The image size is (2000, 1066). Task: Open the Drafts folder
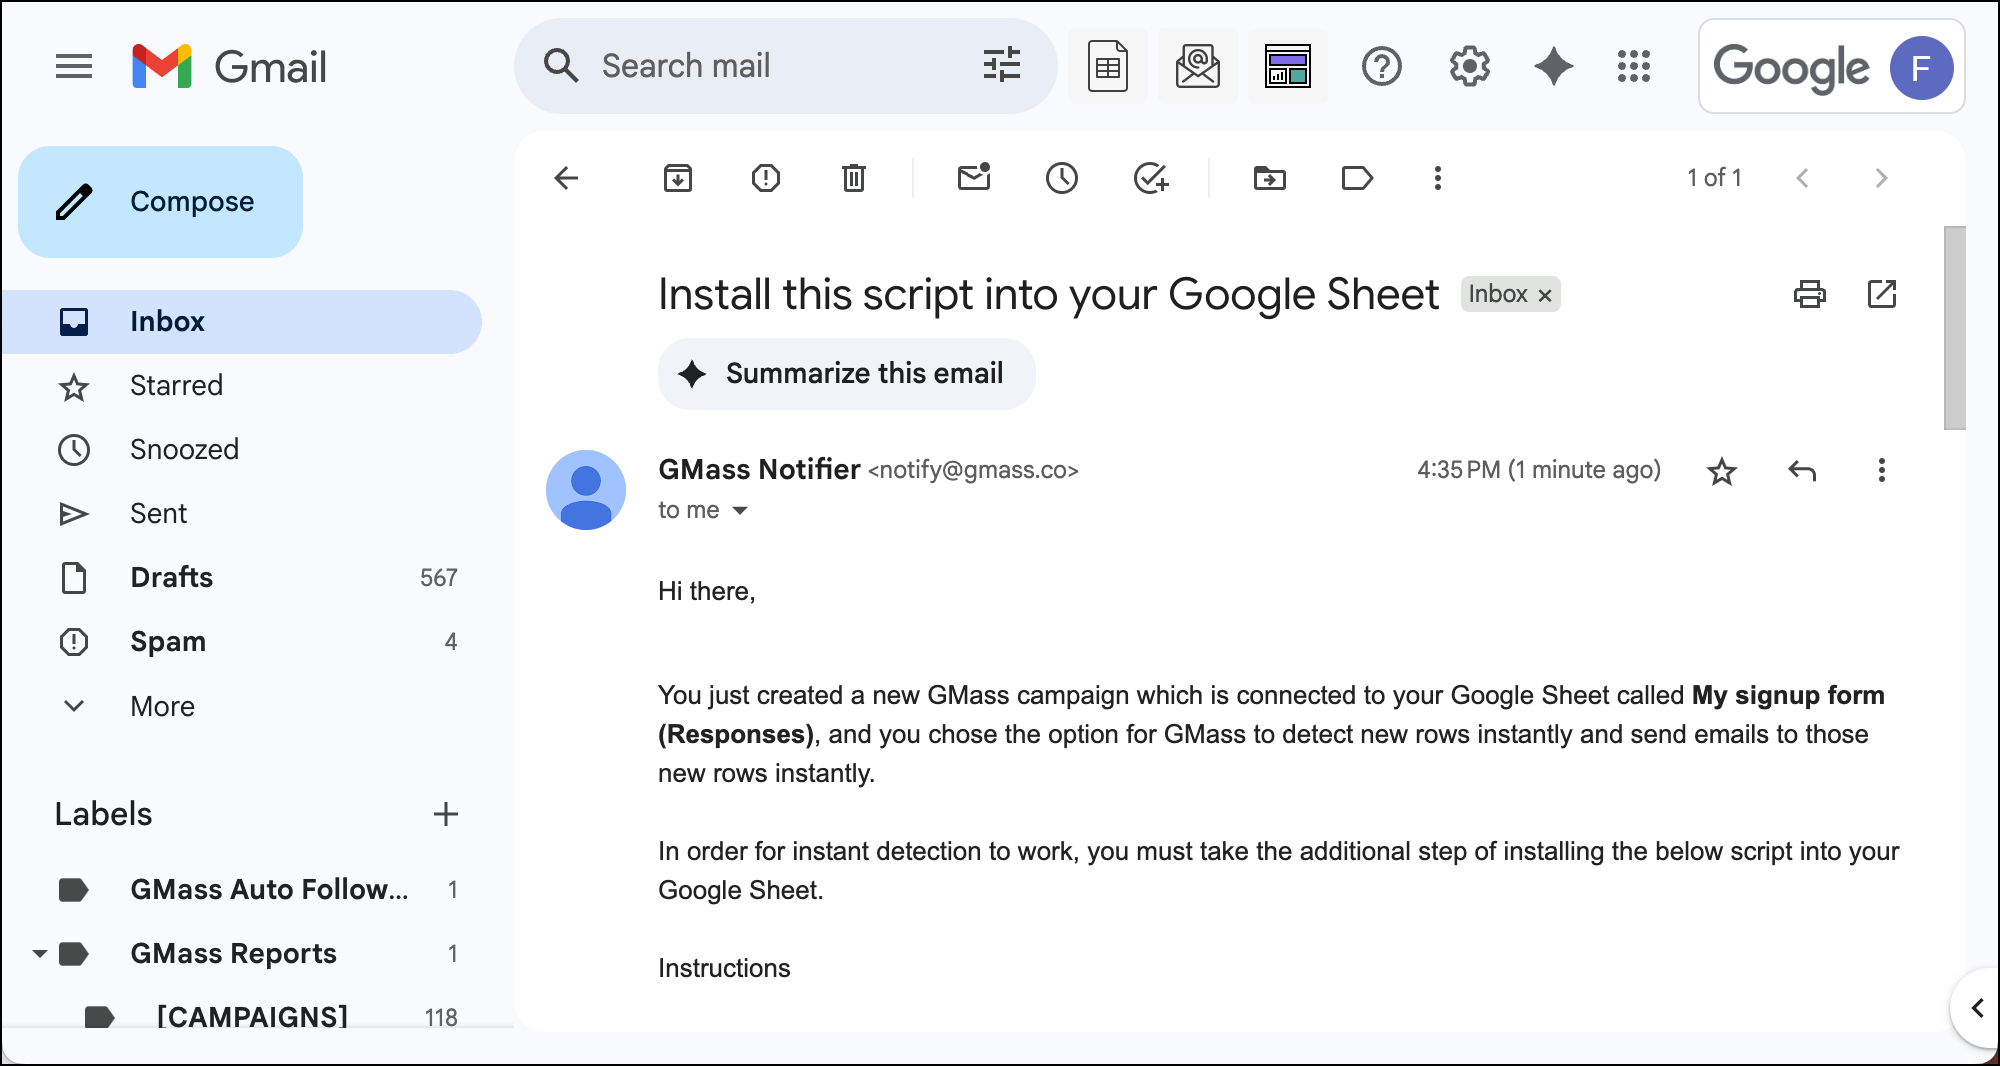[172, 578]
